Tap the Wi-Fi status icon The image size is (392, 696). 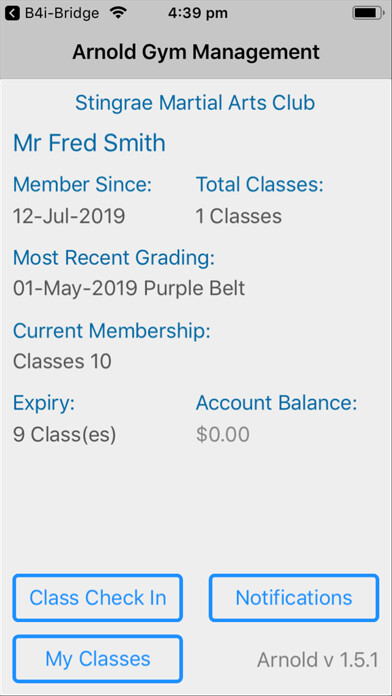118,13
